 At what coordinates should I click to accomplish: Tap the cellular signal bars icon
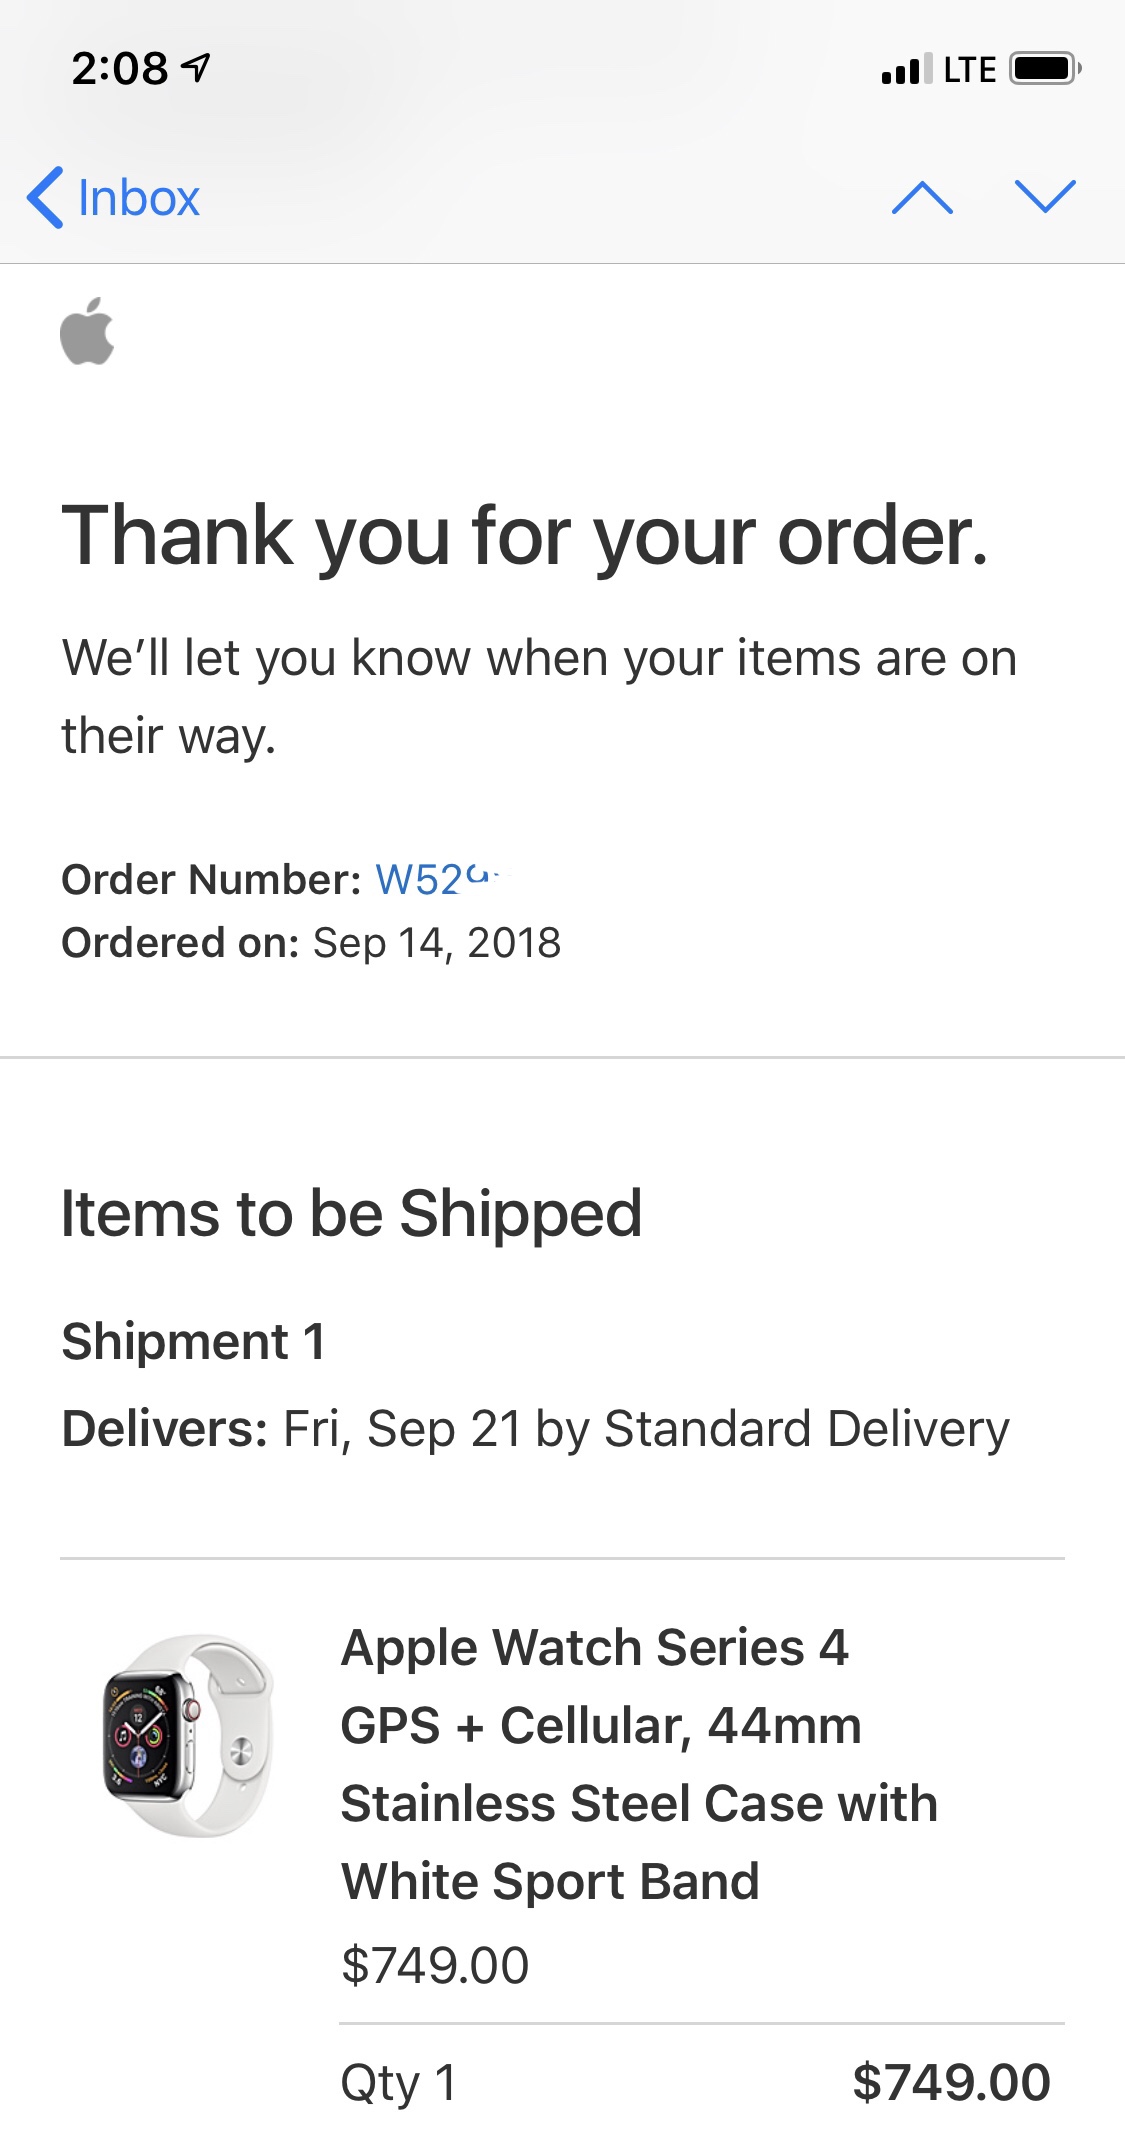907,69
